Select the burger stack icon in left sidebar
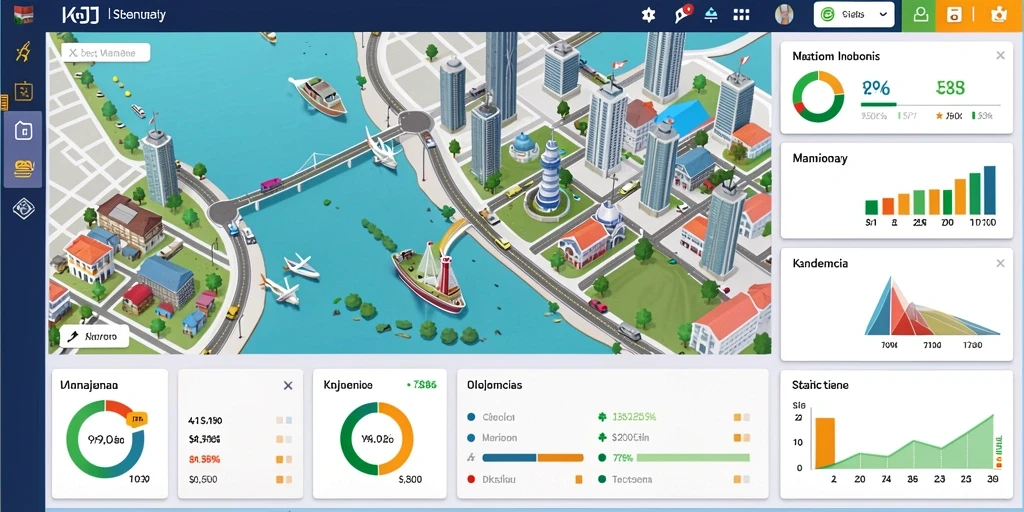Viewport: 1024px width, 512px height. 23,170
